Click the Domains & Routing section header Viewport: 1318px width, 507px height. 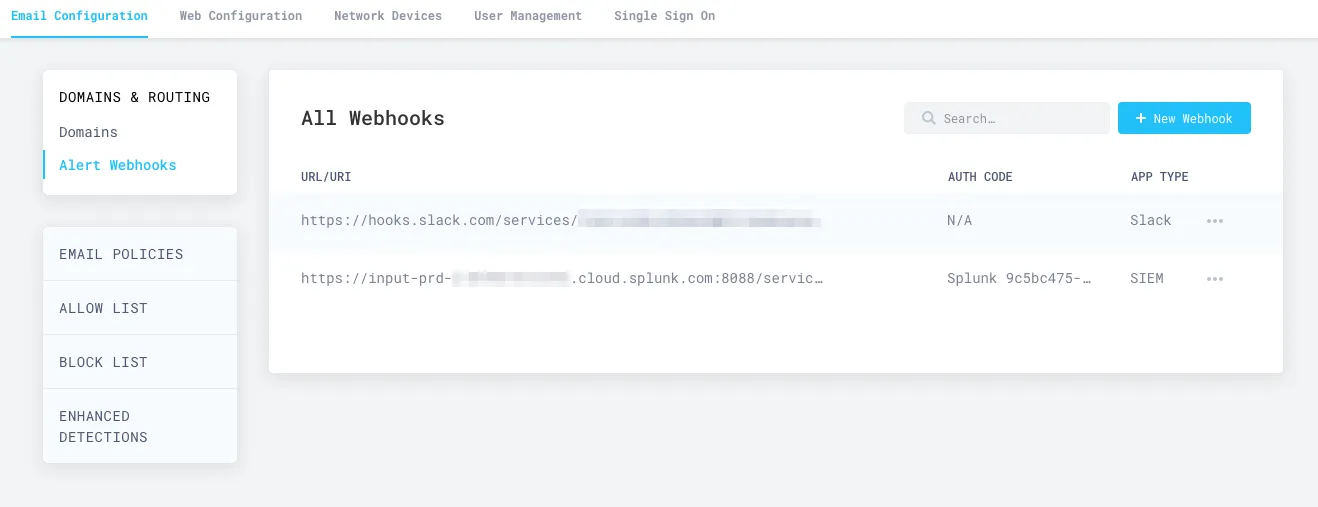(x=134, y=97)
